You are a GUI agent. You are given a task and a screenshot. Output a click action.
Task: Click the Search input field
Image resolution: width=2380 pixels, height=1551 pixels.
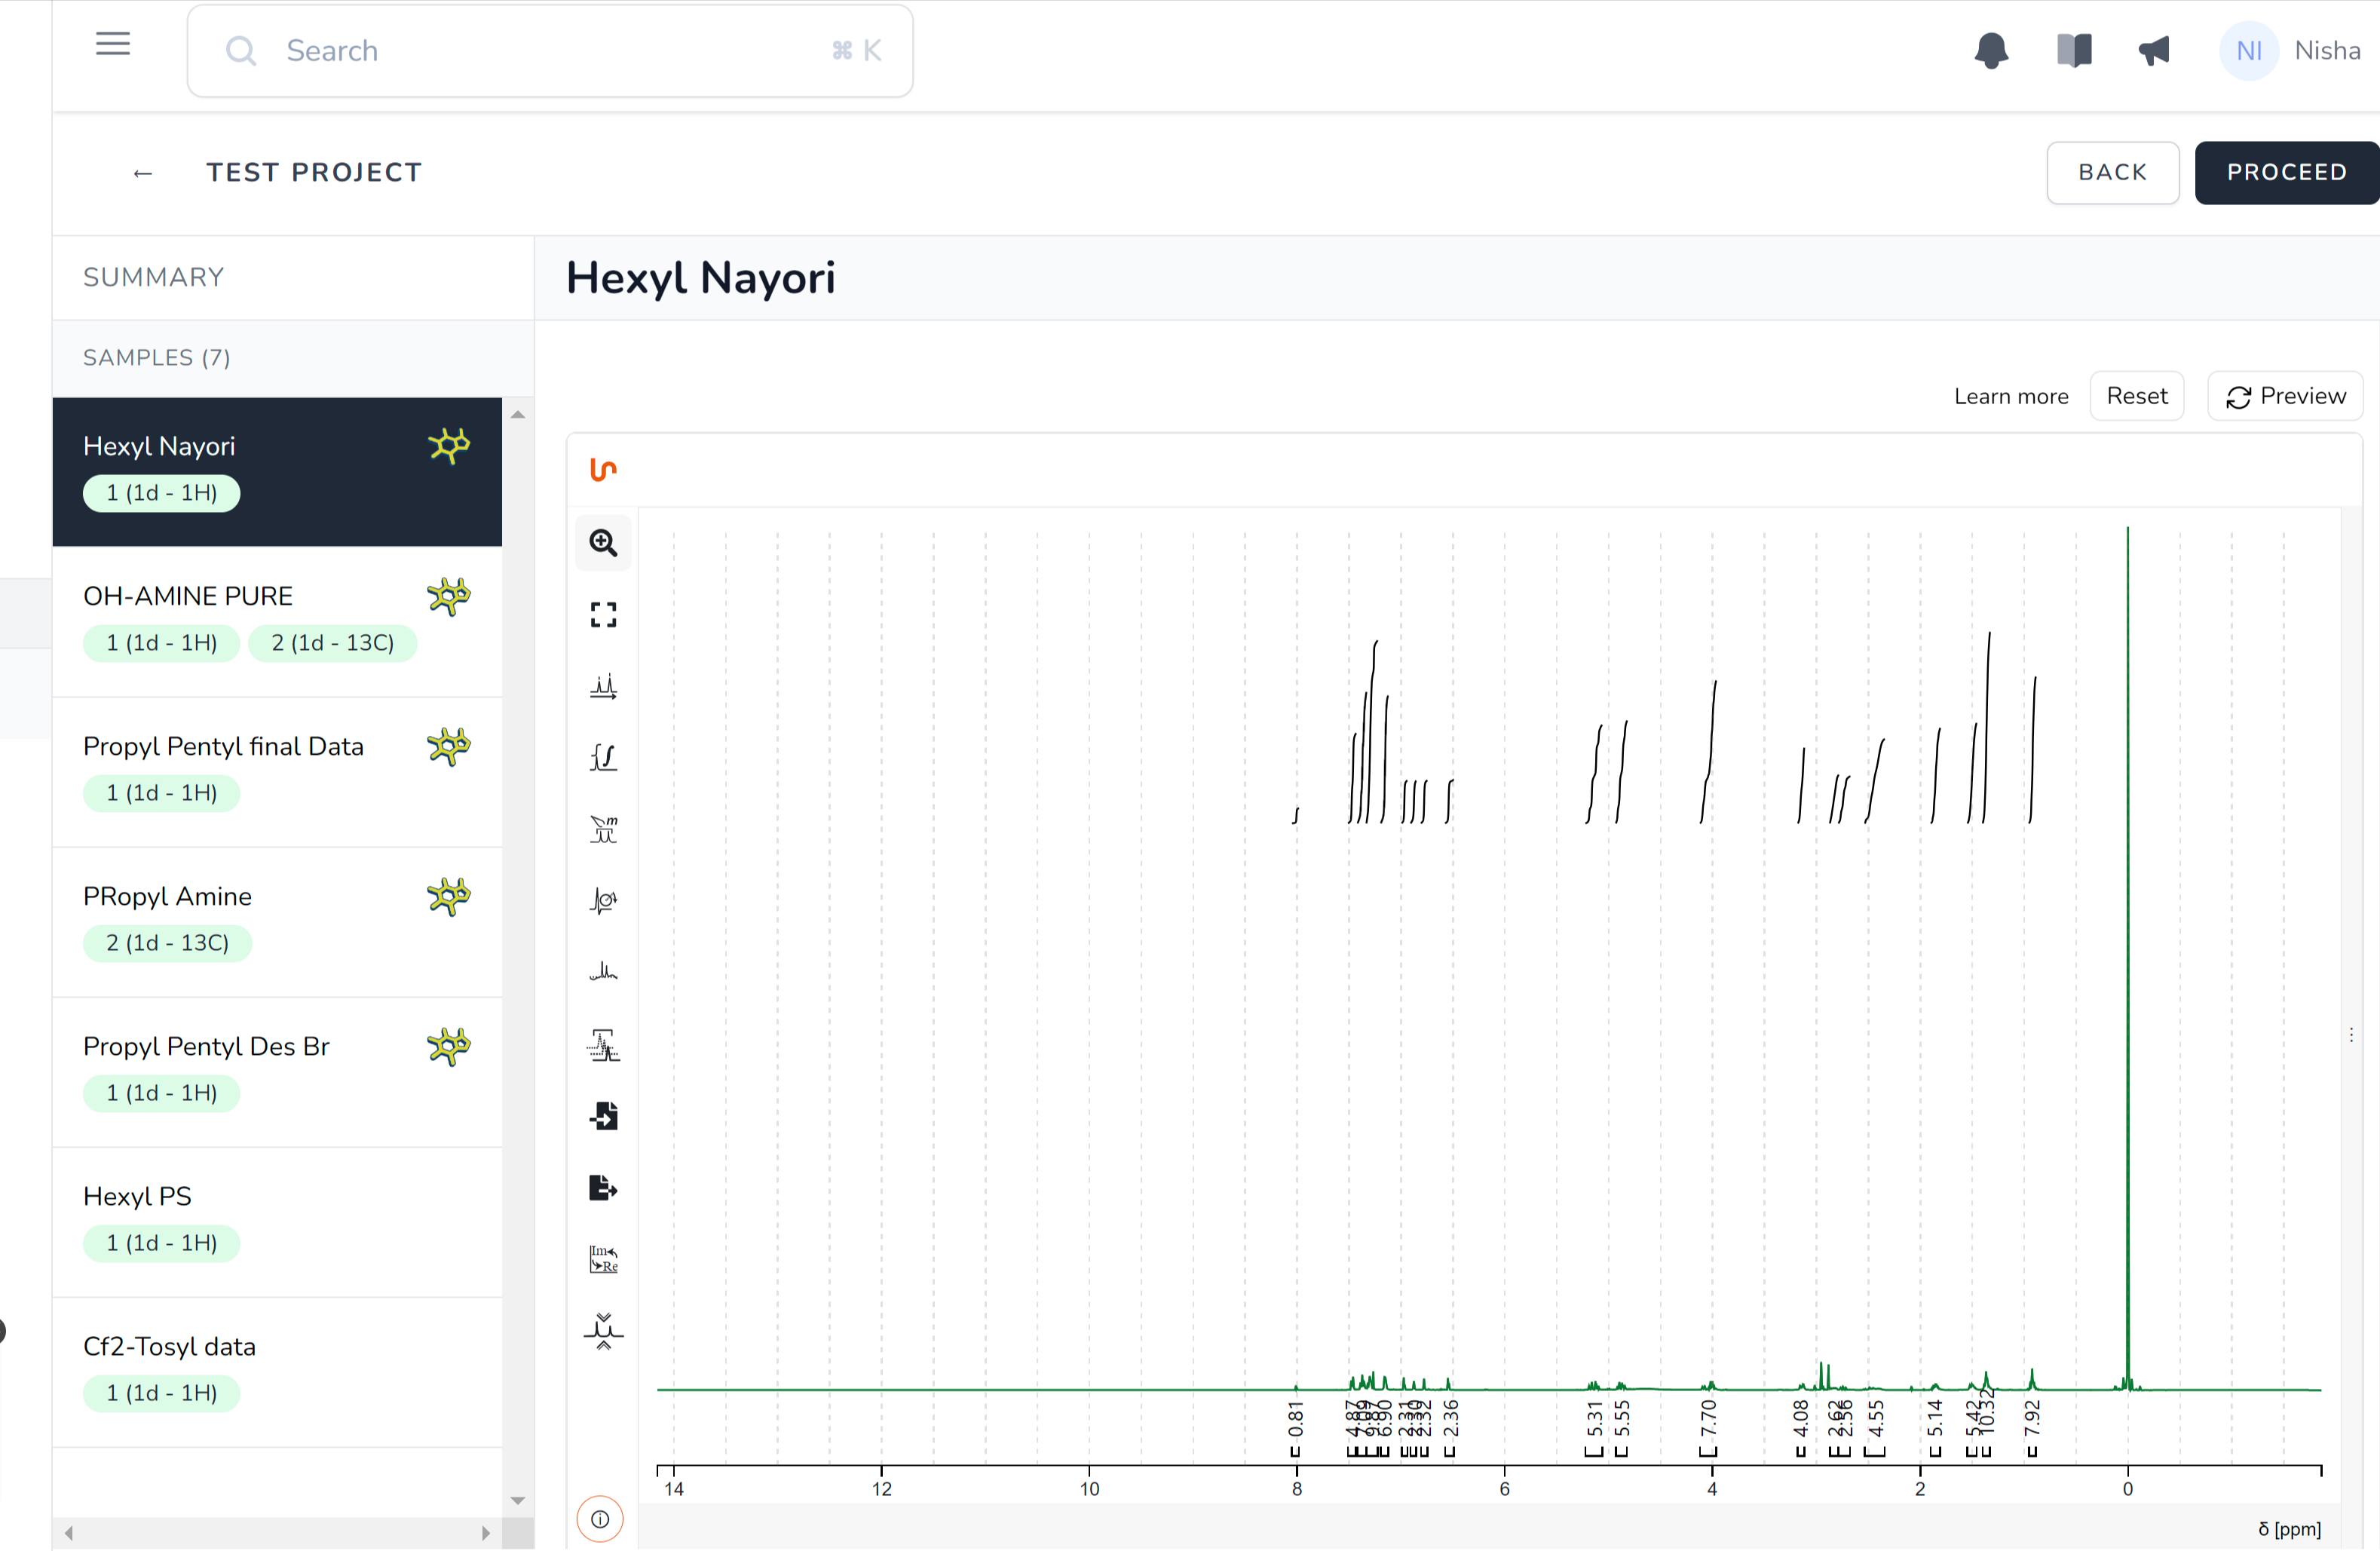pos(550,51)
